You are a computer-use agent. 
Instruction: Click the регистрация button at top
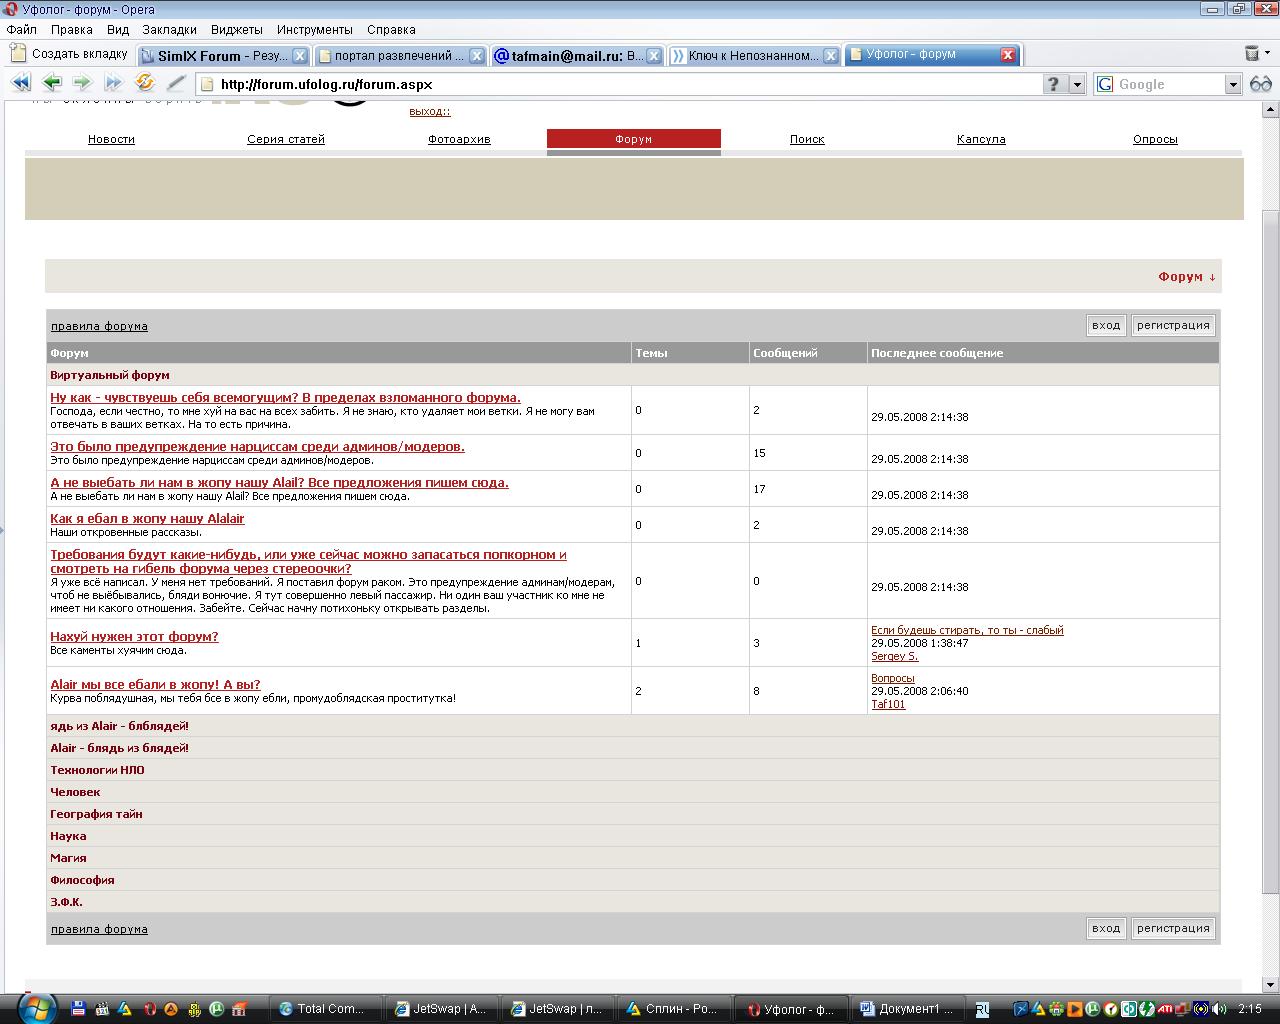[1173, 325]
